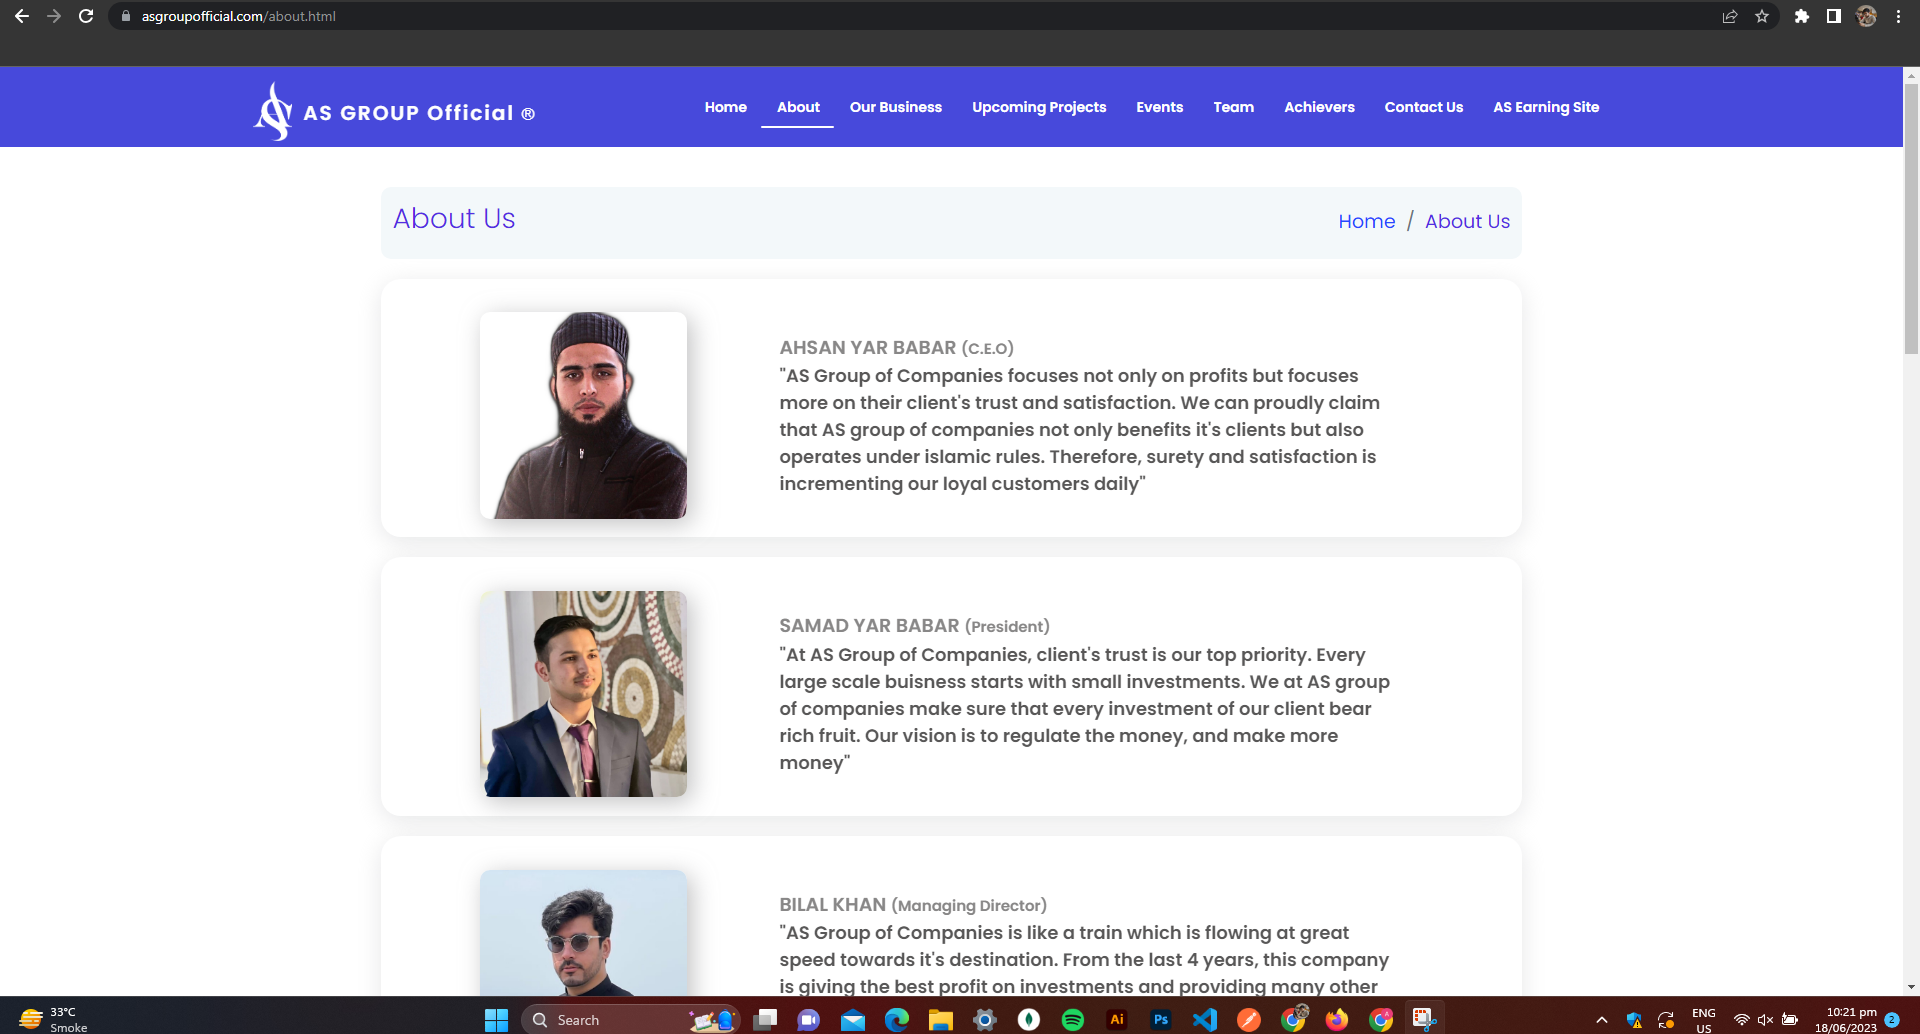Open the weather widget showing 33°C
This screenshot has width=1920, height=1034.
click(x=54, y=1020)
